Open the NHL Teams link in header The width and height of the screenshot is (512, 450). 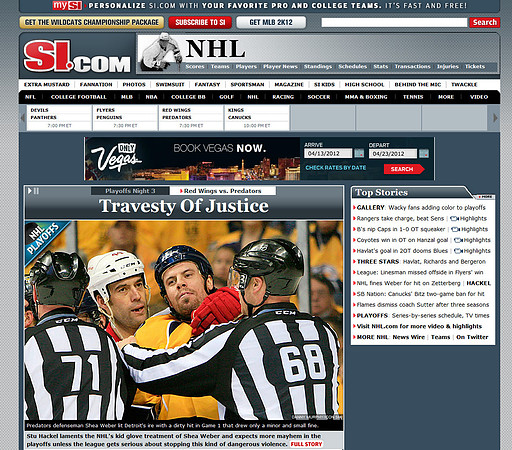[220, 66]
